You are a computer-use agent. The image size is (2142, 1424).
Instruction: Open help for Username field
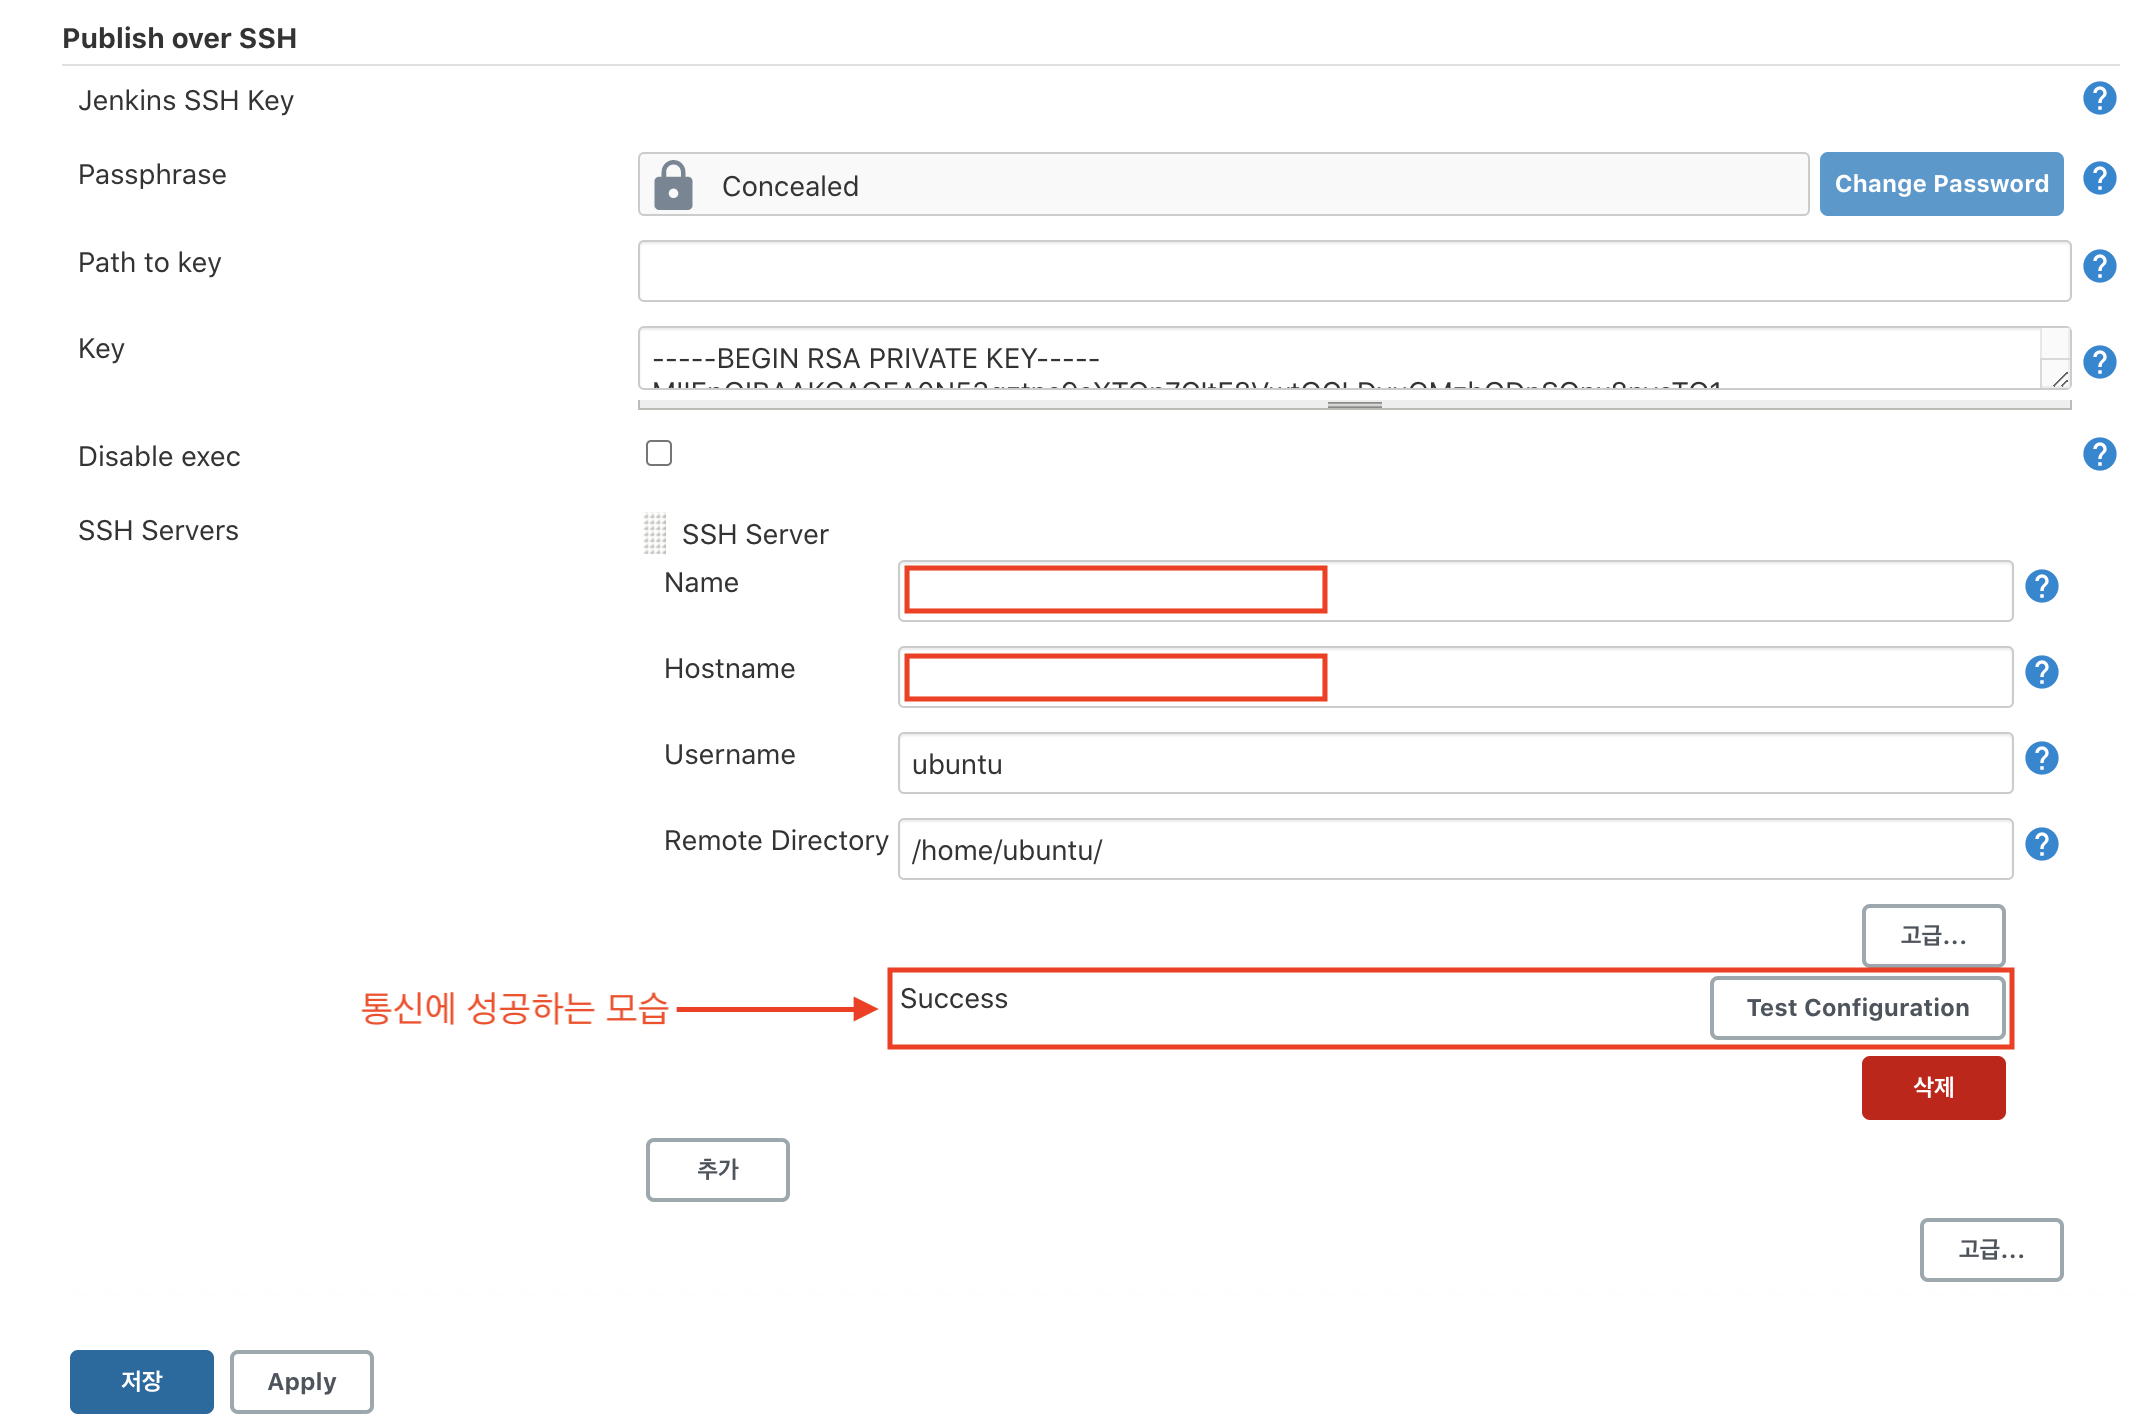click(2041, 758)
